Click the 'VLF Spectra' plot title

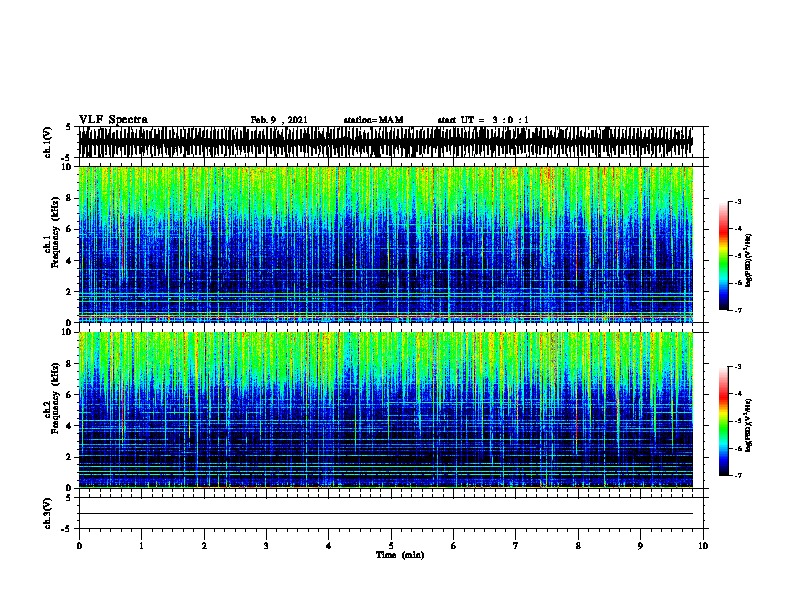[113, 120]
